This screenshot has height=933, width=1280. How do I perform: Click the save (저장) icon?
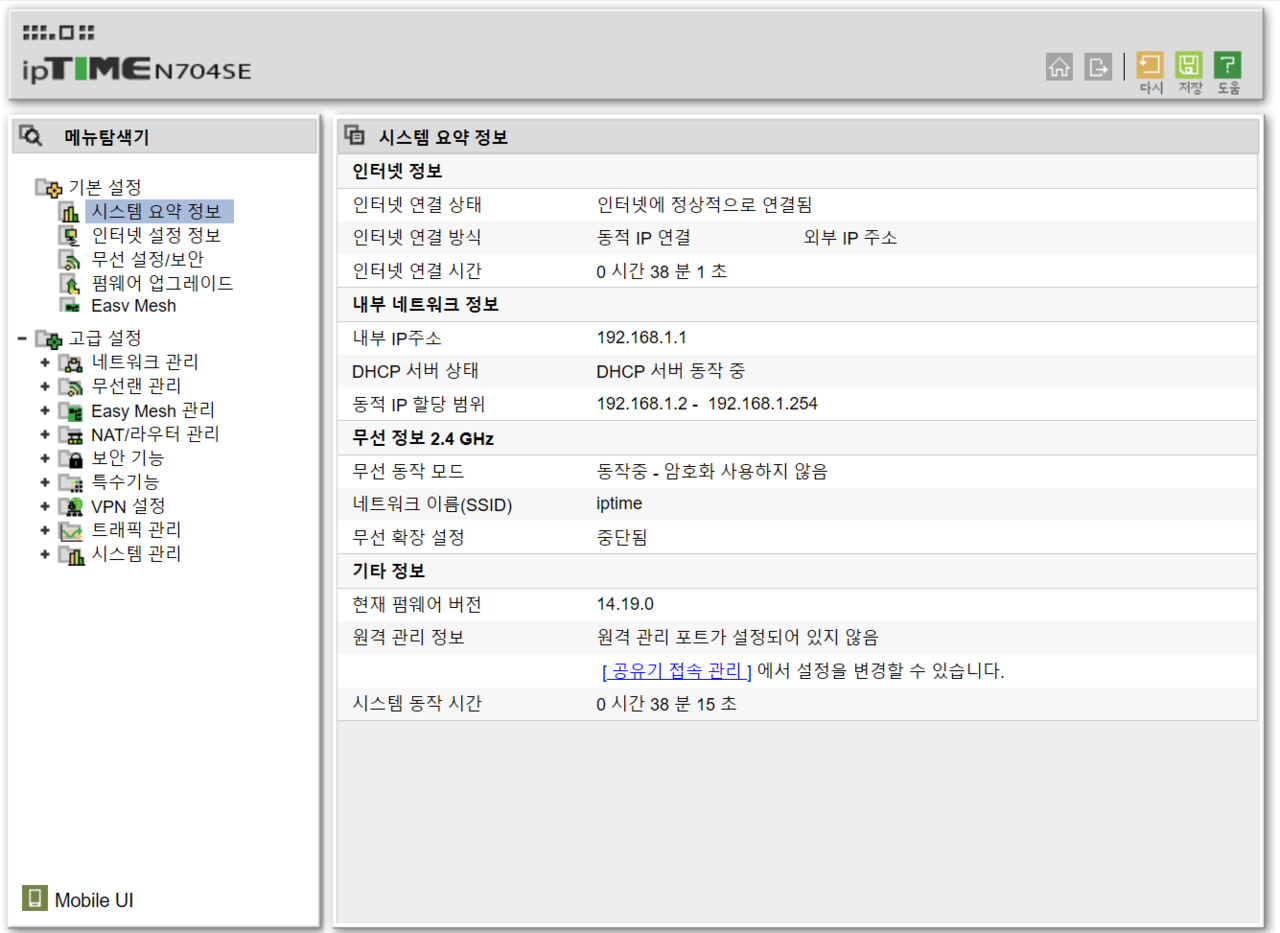click(x=1189, y=67)
